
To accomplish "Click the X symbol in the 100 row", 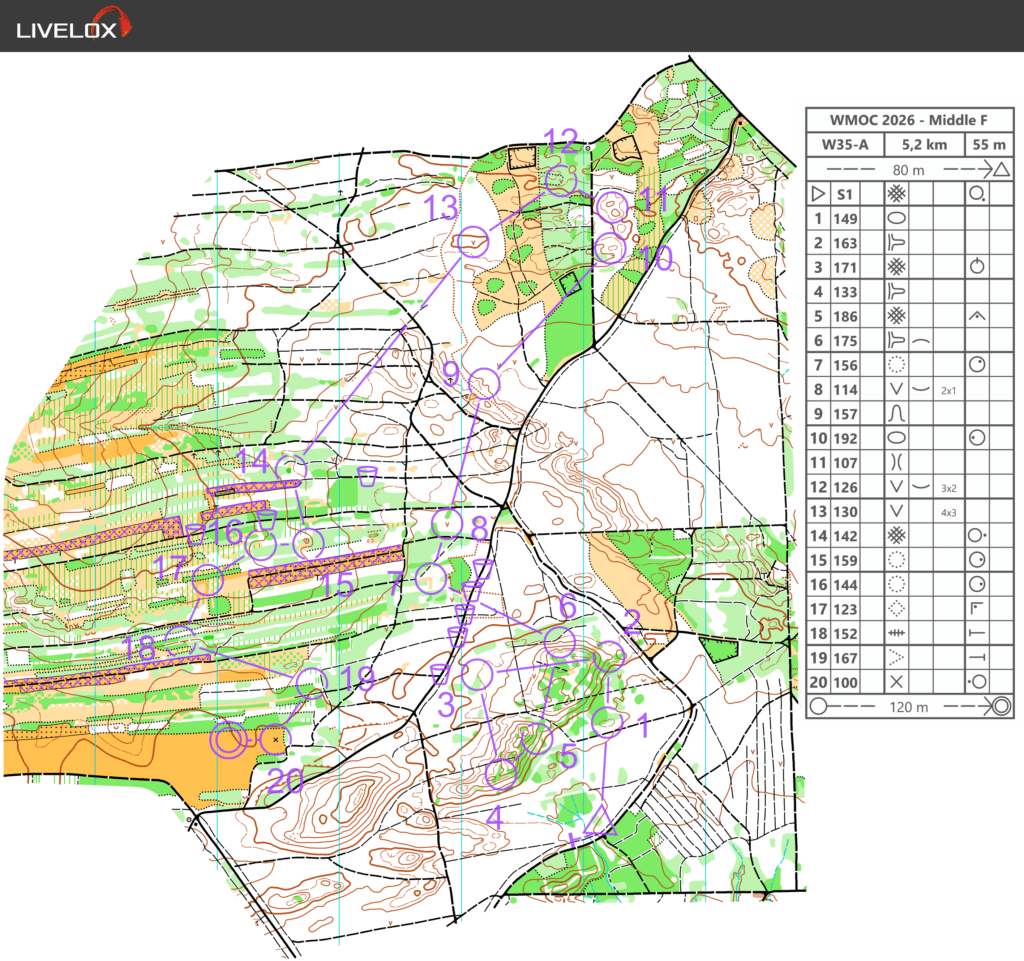I will tap(897, 682).
